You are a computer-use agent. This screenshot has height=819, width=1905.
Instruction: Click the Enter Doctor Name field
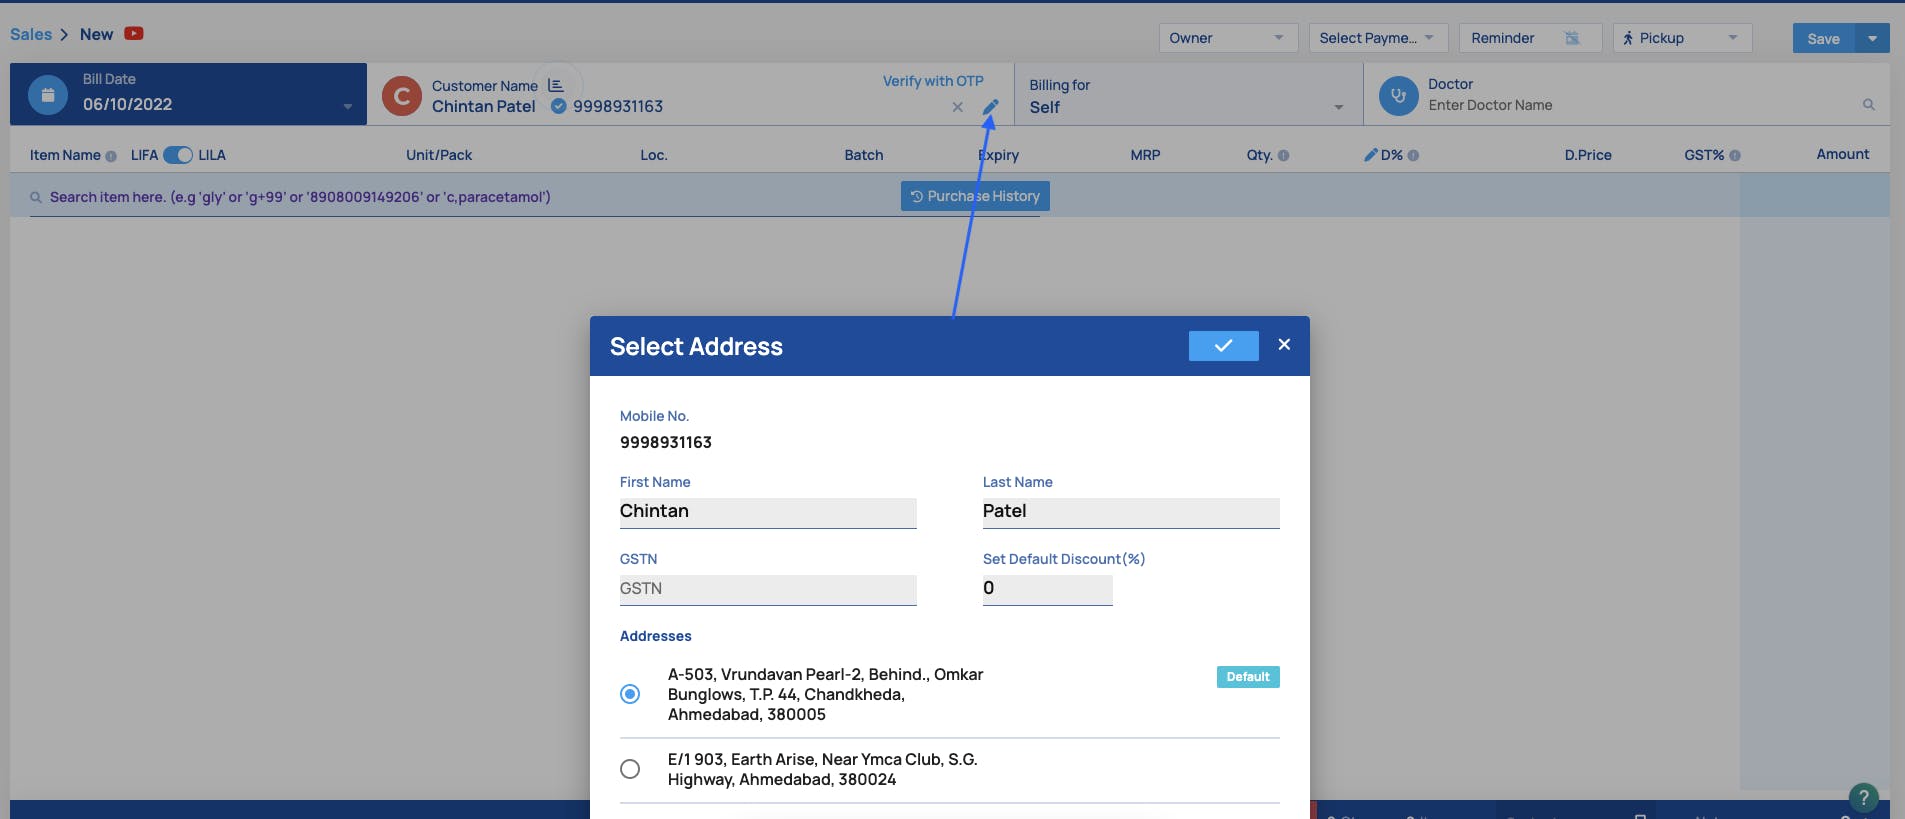[x=1640, y=105]
